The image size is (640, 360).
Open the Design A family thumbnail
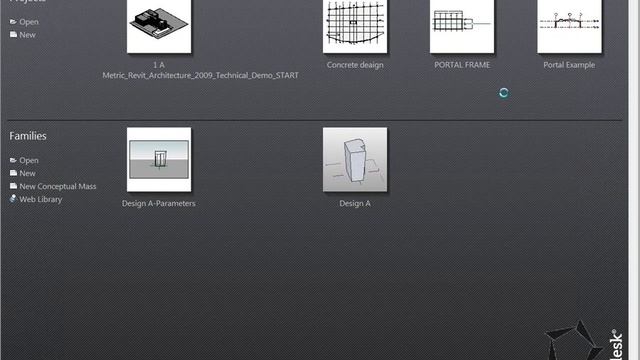click(x=355, y=160)
